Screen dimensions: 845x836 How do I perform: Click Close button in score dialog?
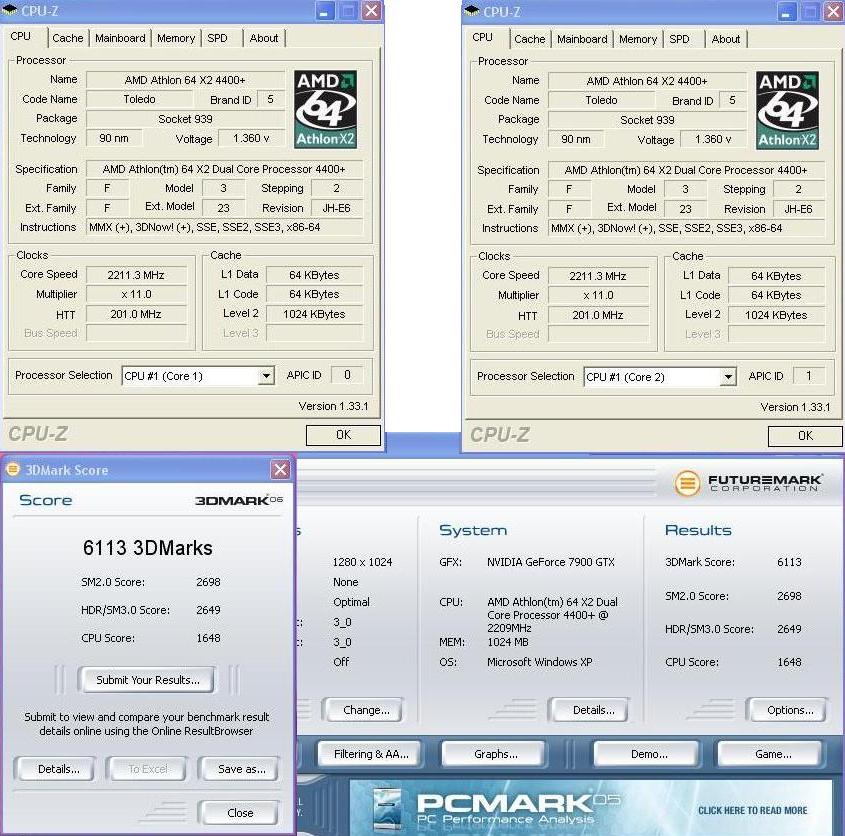point(240,813)
